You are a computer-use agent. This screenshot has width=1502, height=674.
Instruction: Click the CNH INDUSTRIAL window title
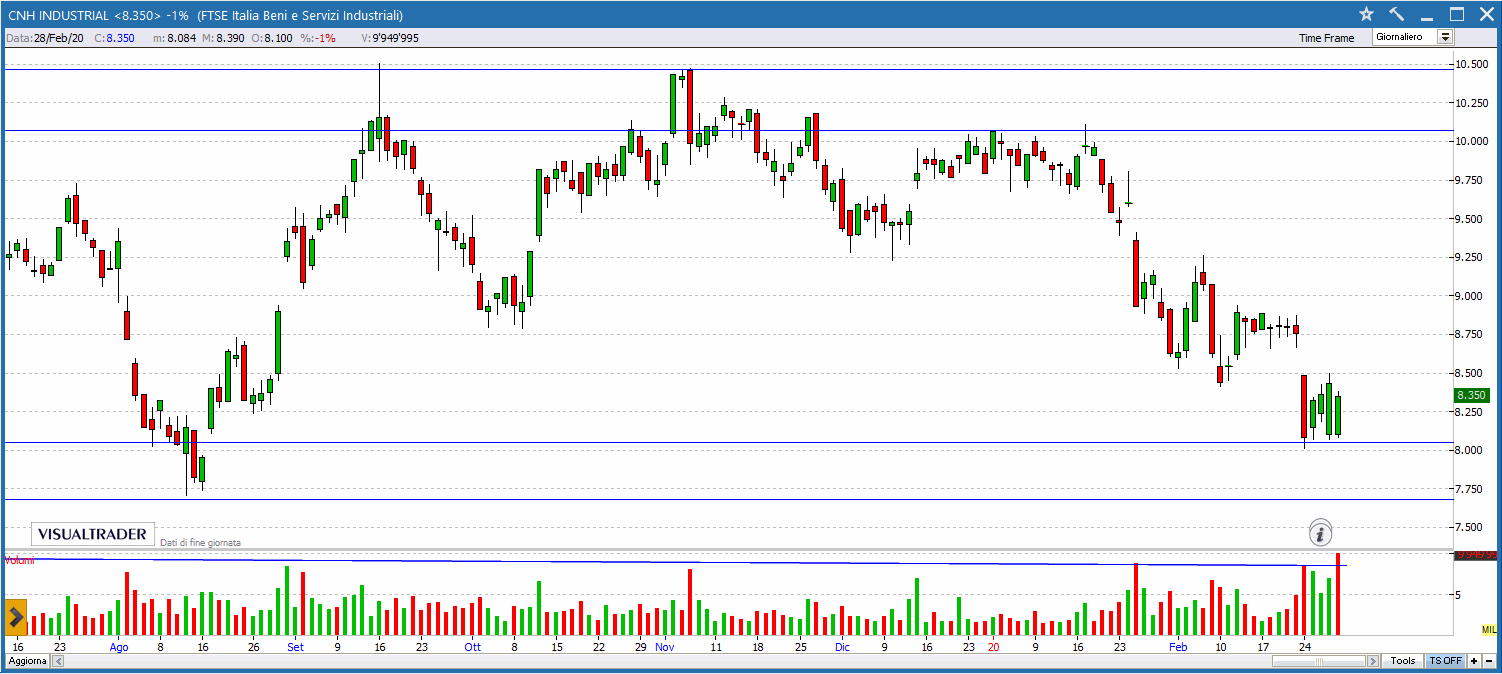point(206,15)
